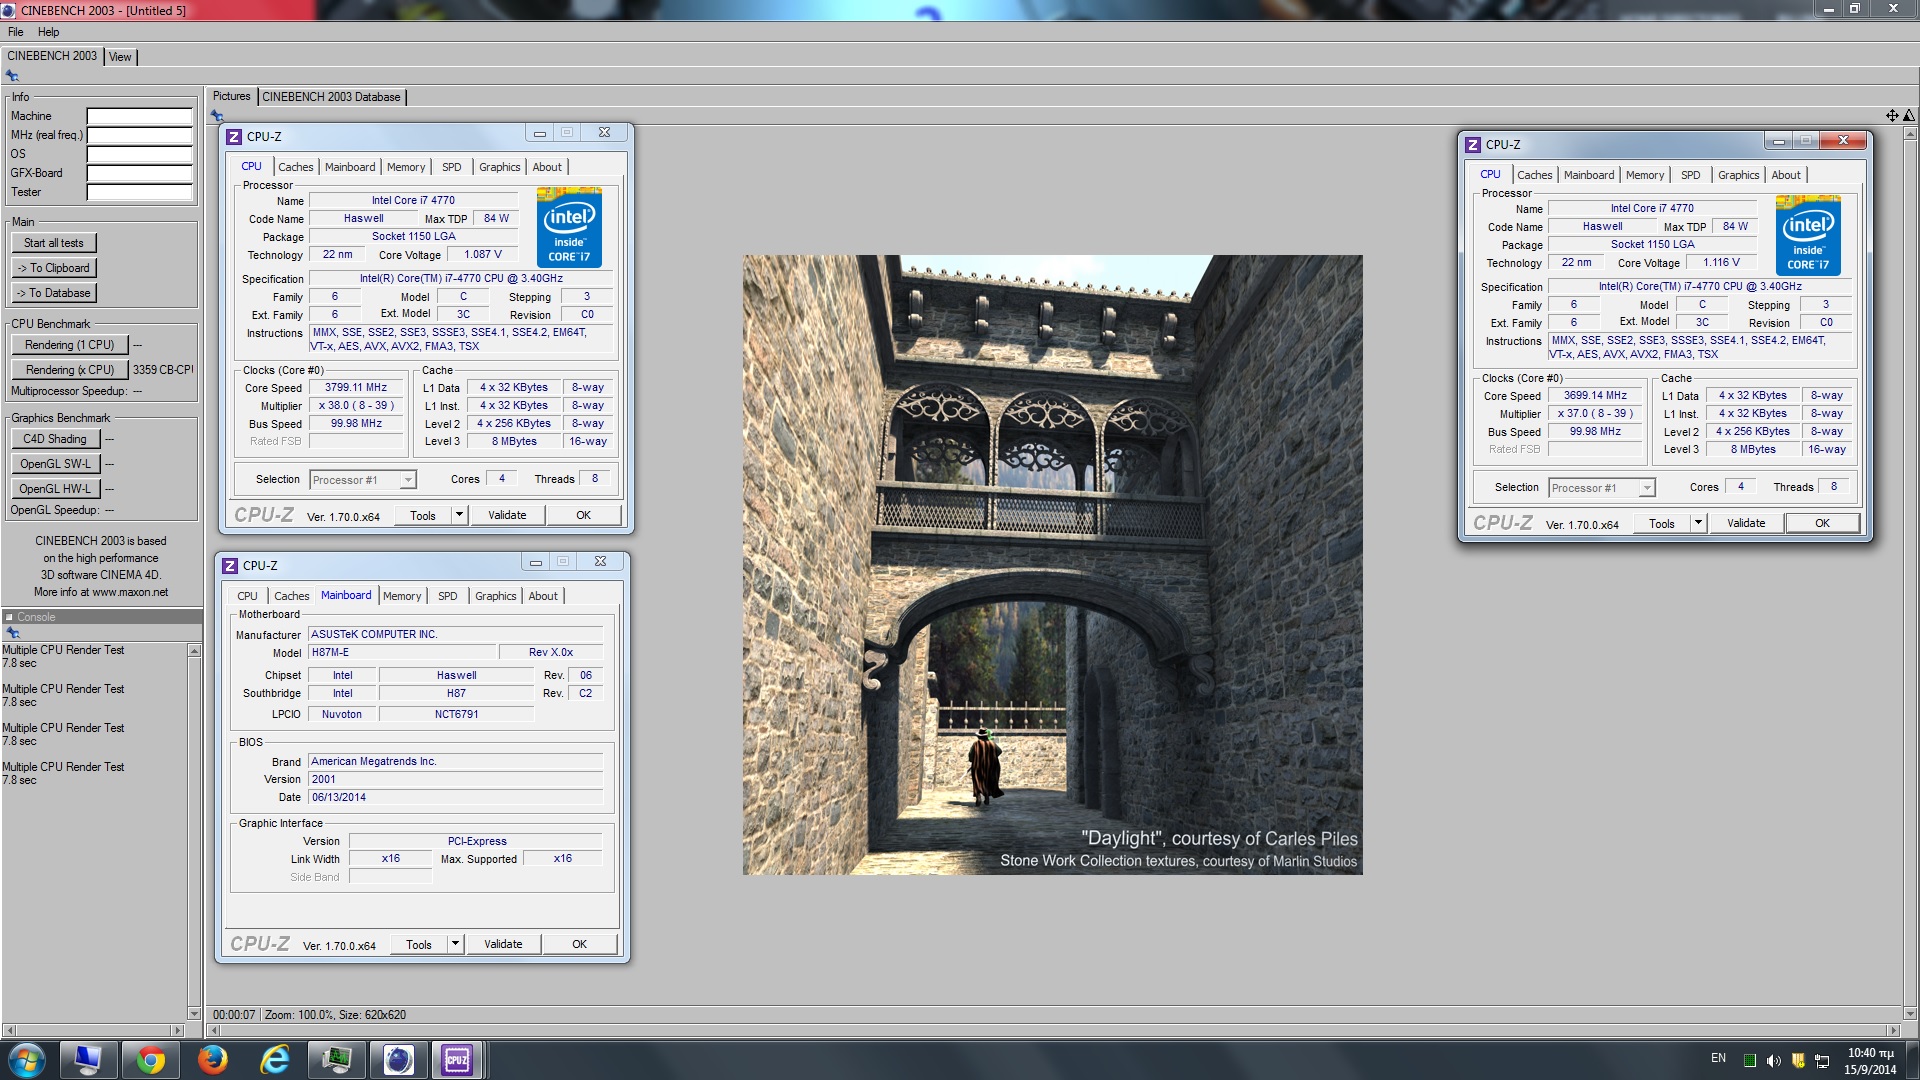1920x1080 pixels.
Task: Click the move arrows icon at top right of picture view
Action: (1892, 116)
